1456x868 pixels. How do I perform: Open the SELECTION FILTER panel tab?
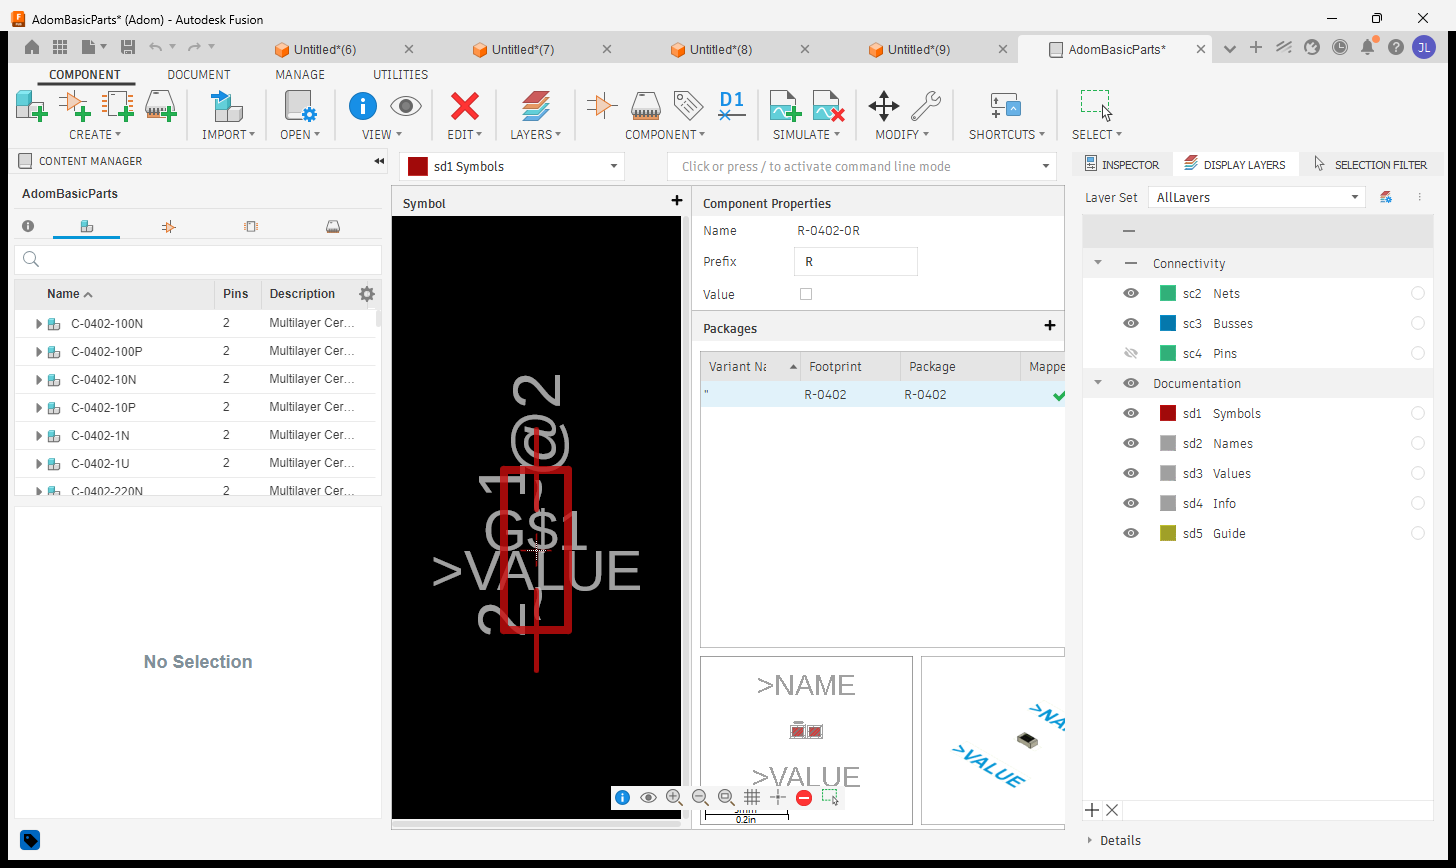[1371, 164]
